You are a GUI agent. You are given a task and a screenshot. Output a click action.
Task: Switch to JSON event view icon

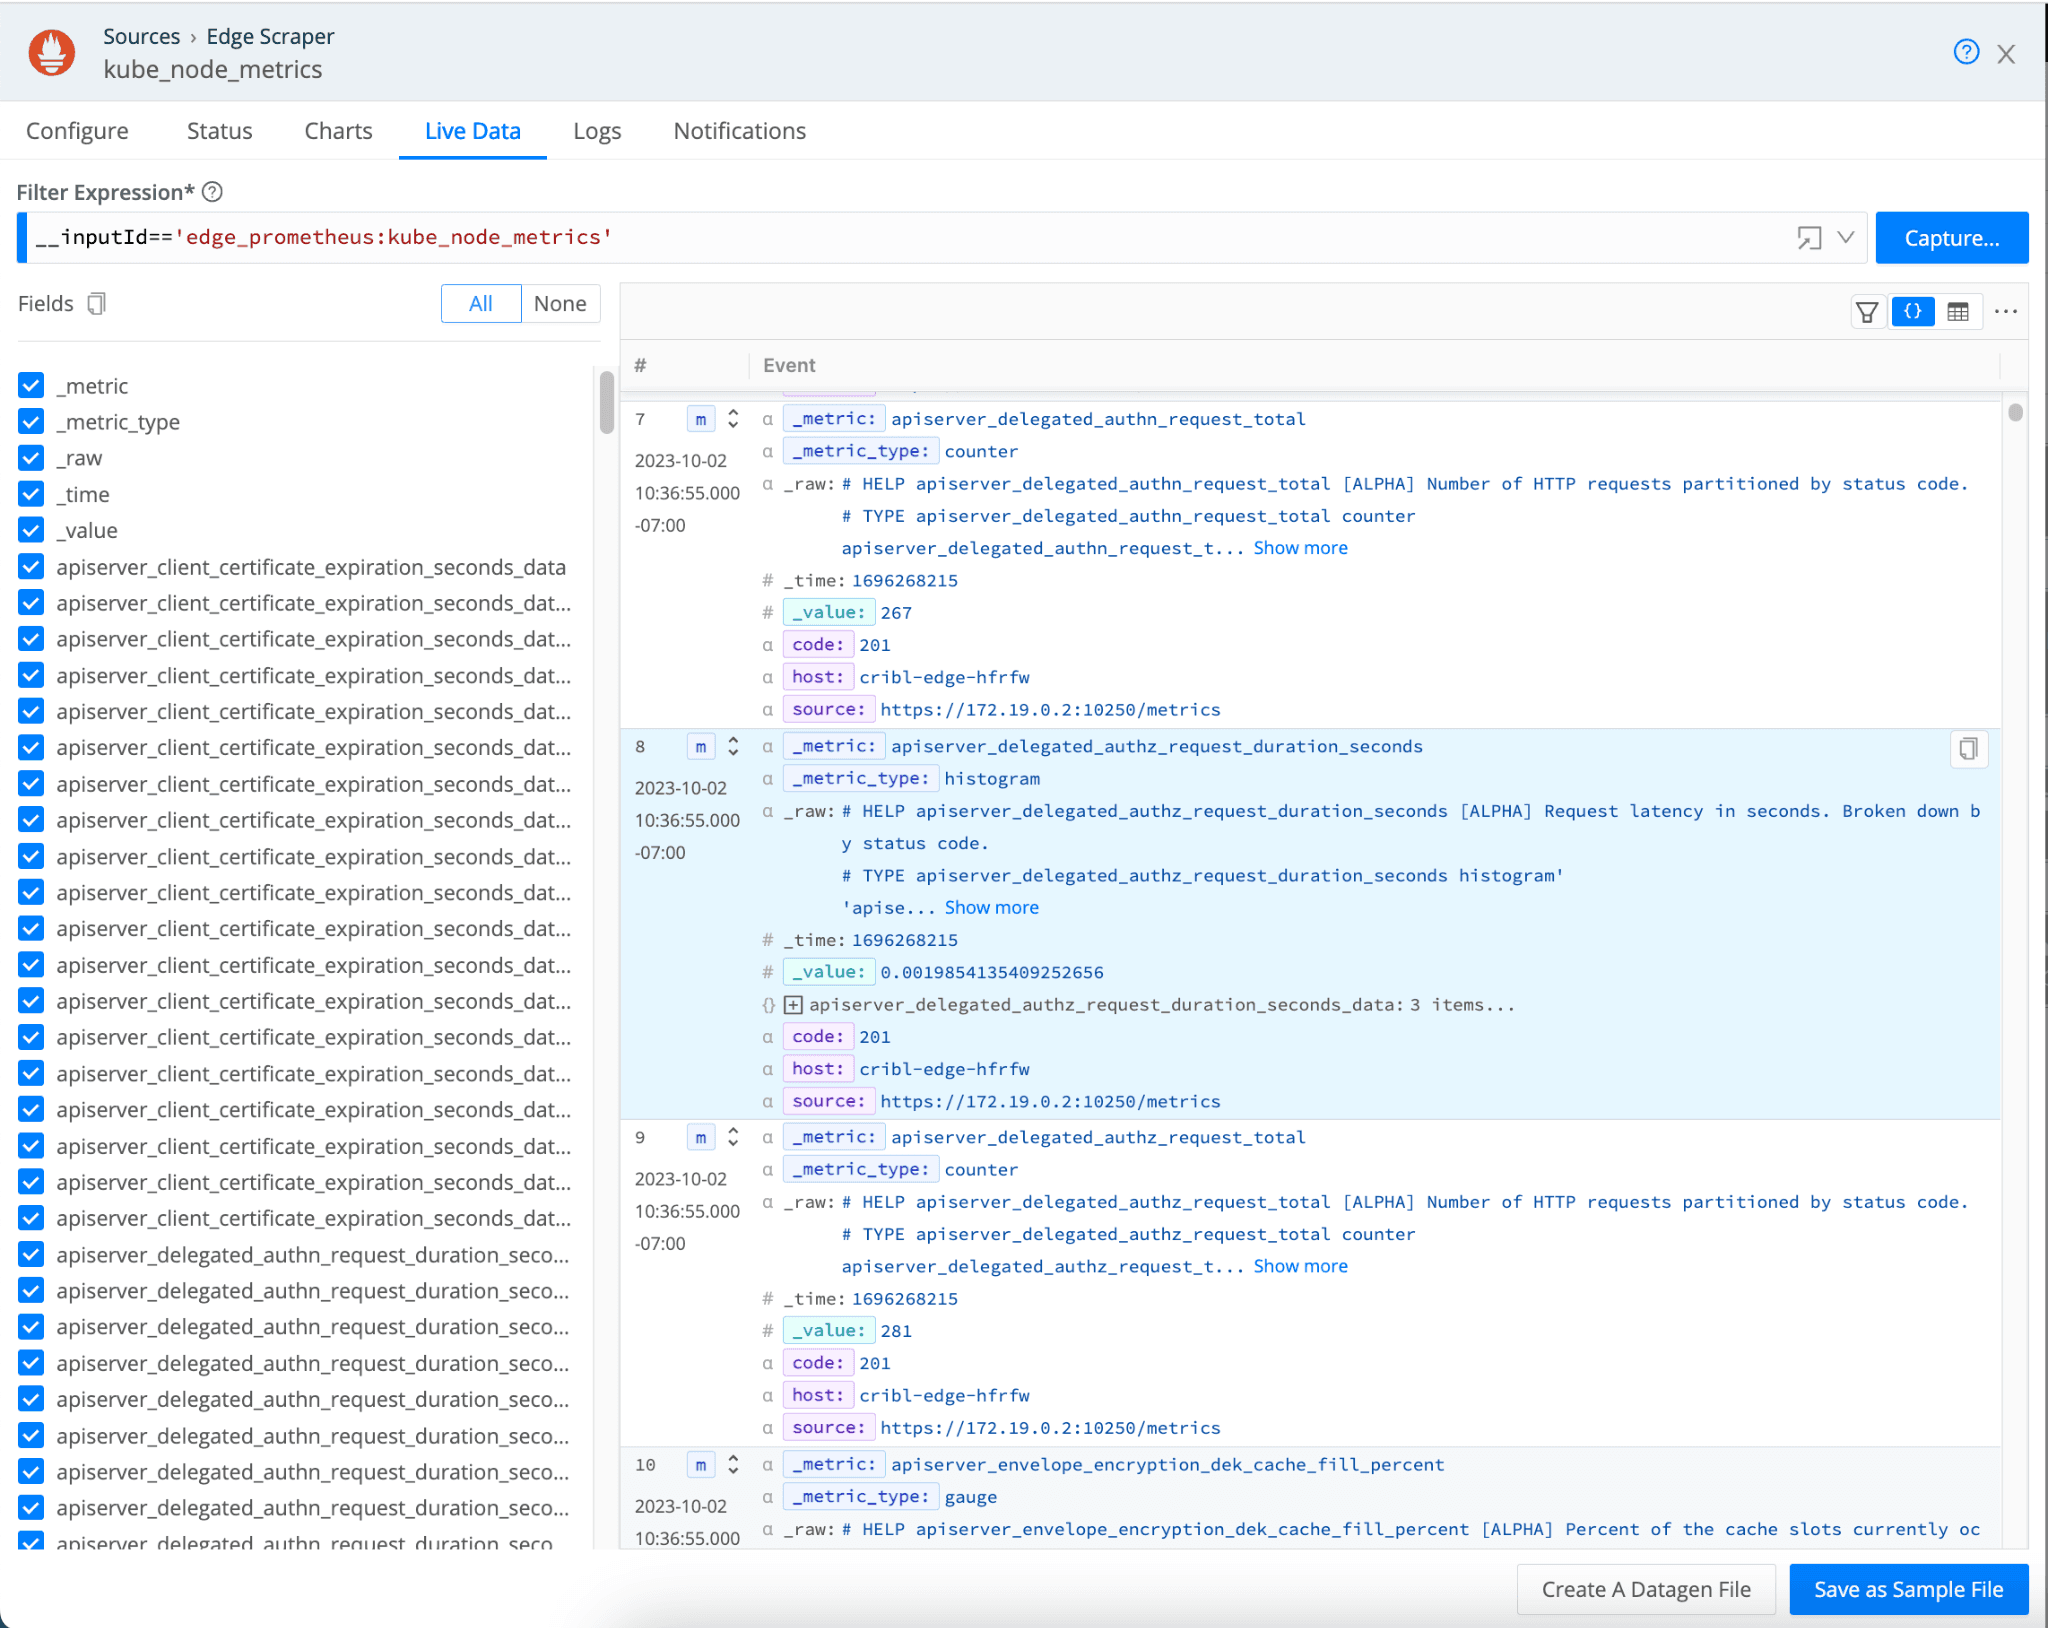point(1912,312)
